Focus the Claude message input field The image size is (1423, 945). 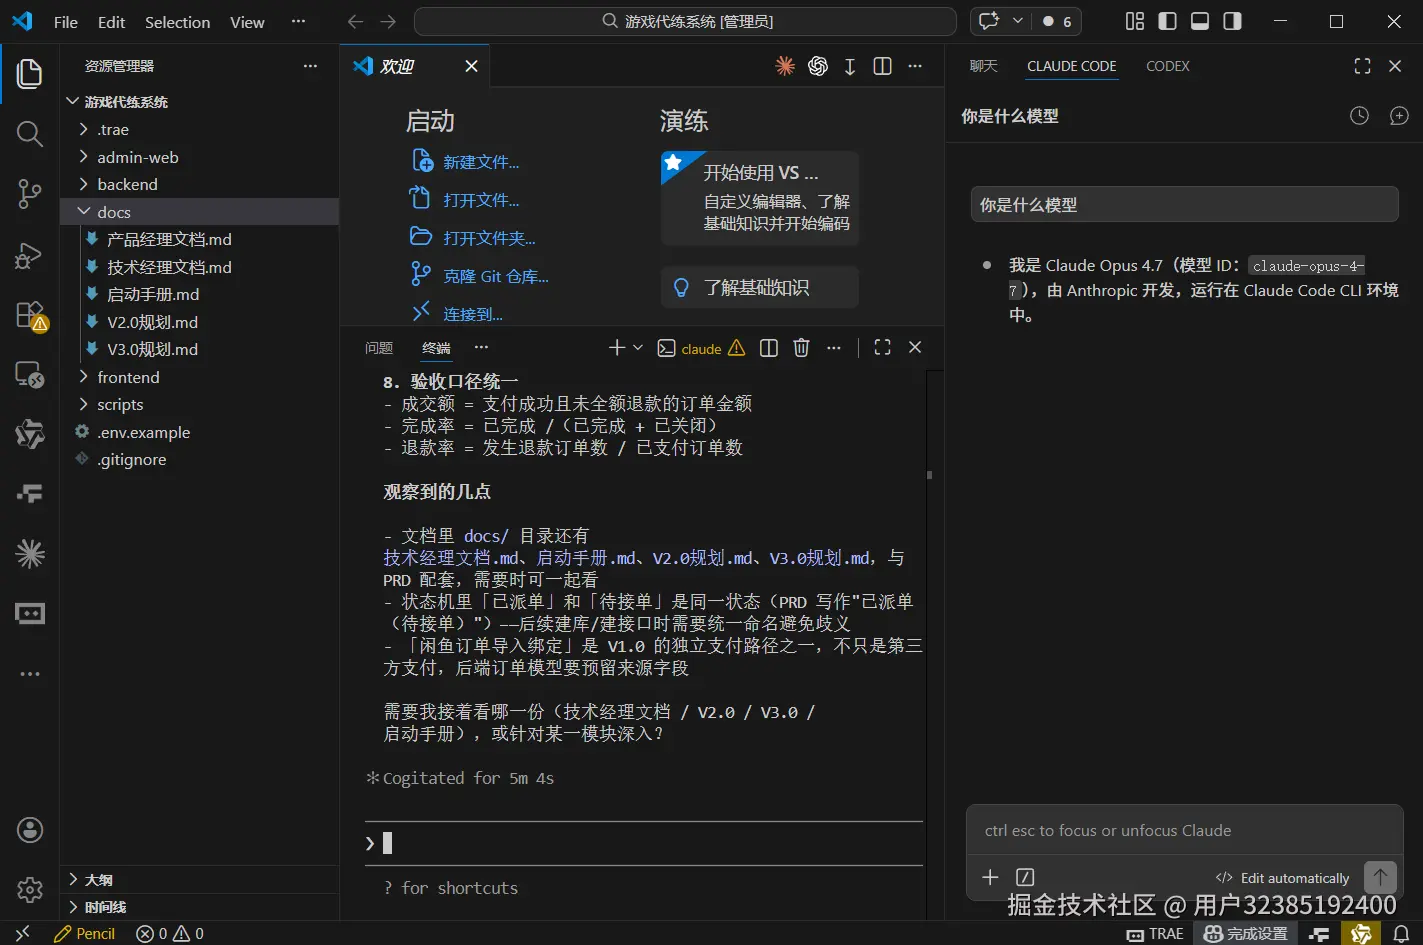point(1185,830)
